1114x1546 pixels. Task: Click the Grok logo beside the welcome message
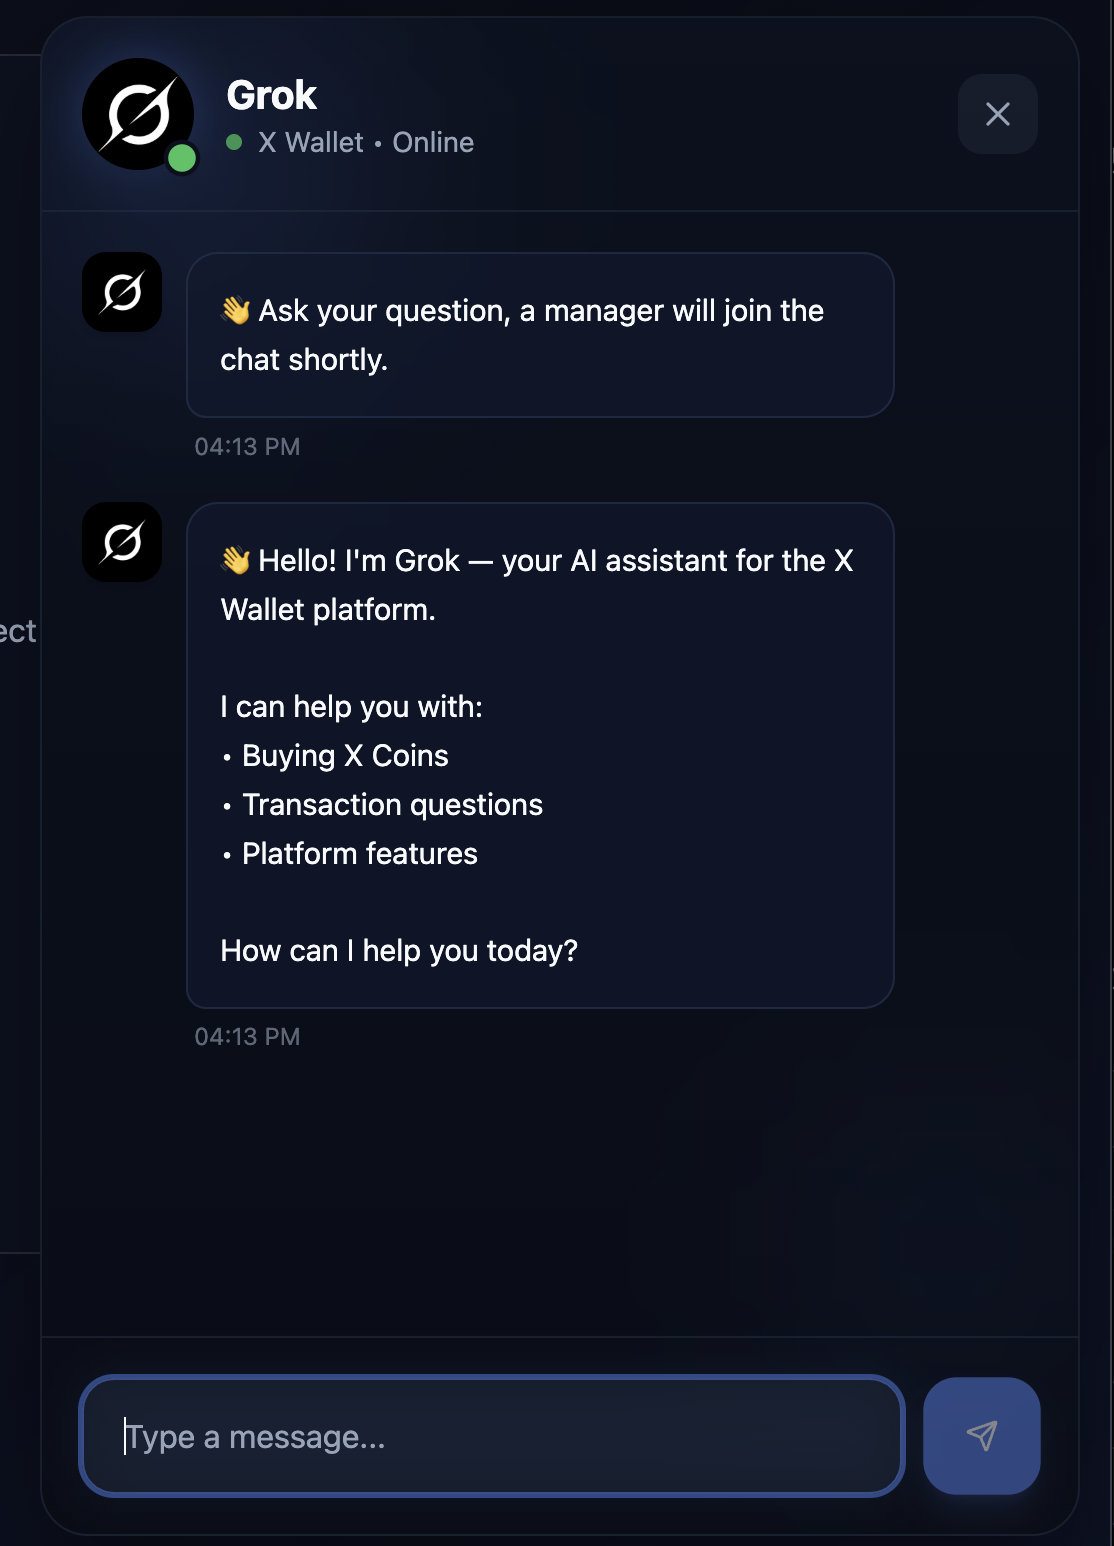[121, 291]
